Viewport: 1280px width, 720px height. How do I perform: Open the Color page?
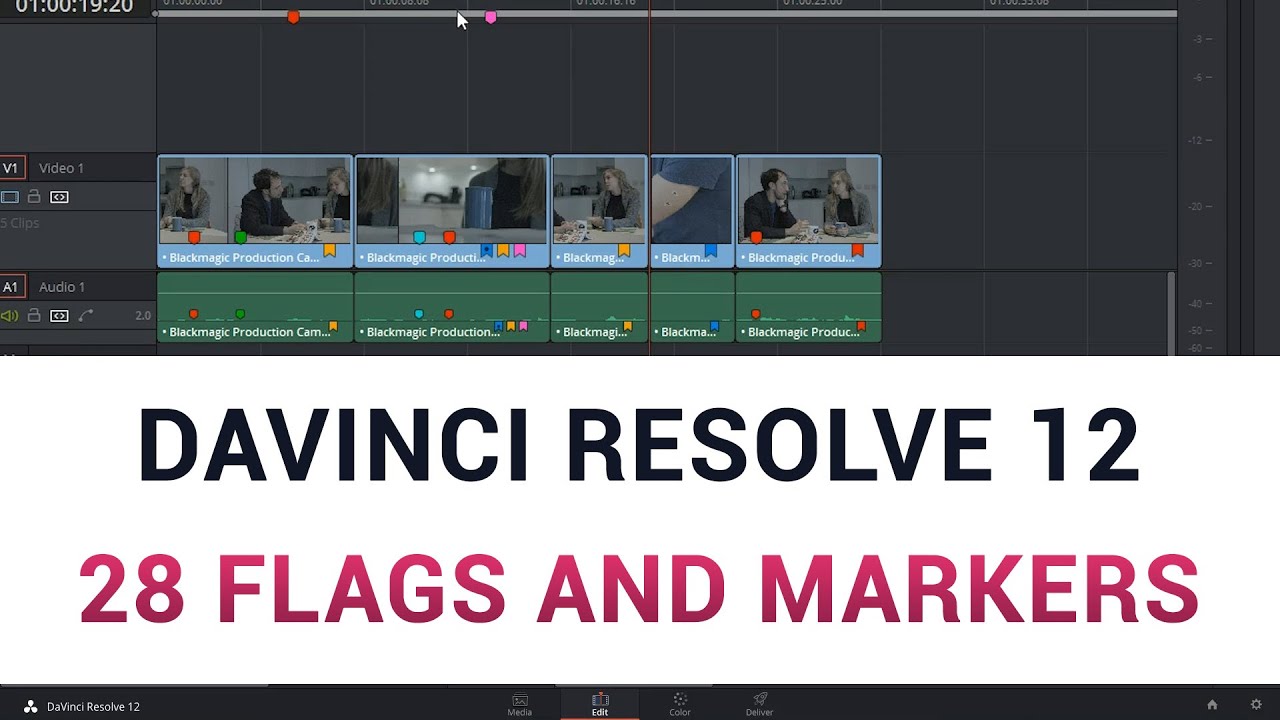(680, 705)
